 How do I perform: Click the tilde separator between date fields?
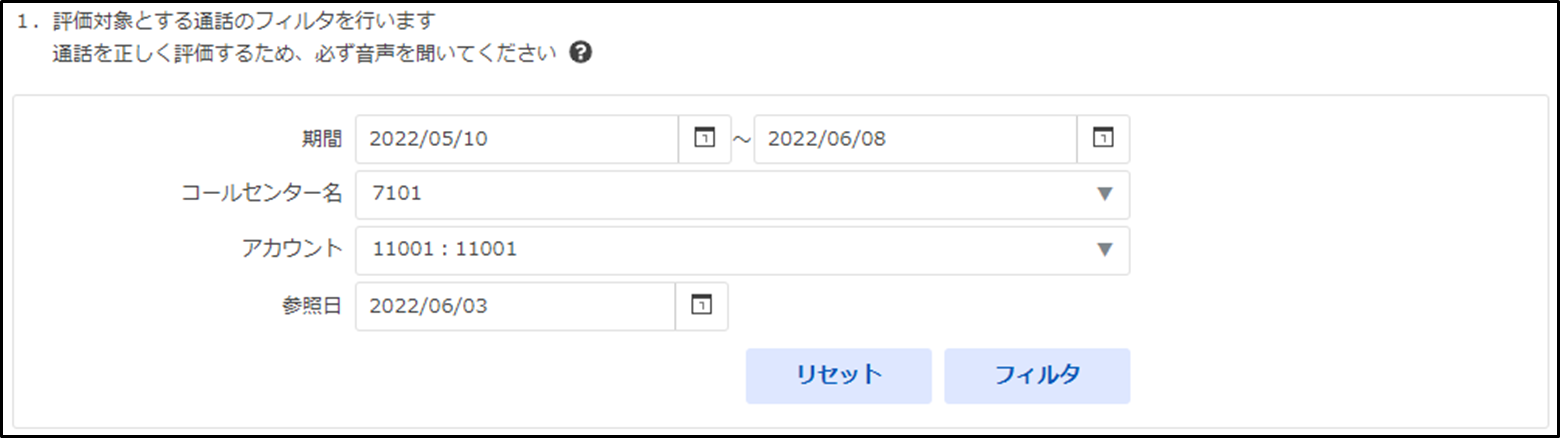click(742, 140)
